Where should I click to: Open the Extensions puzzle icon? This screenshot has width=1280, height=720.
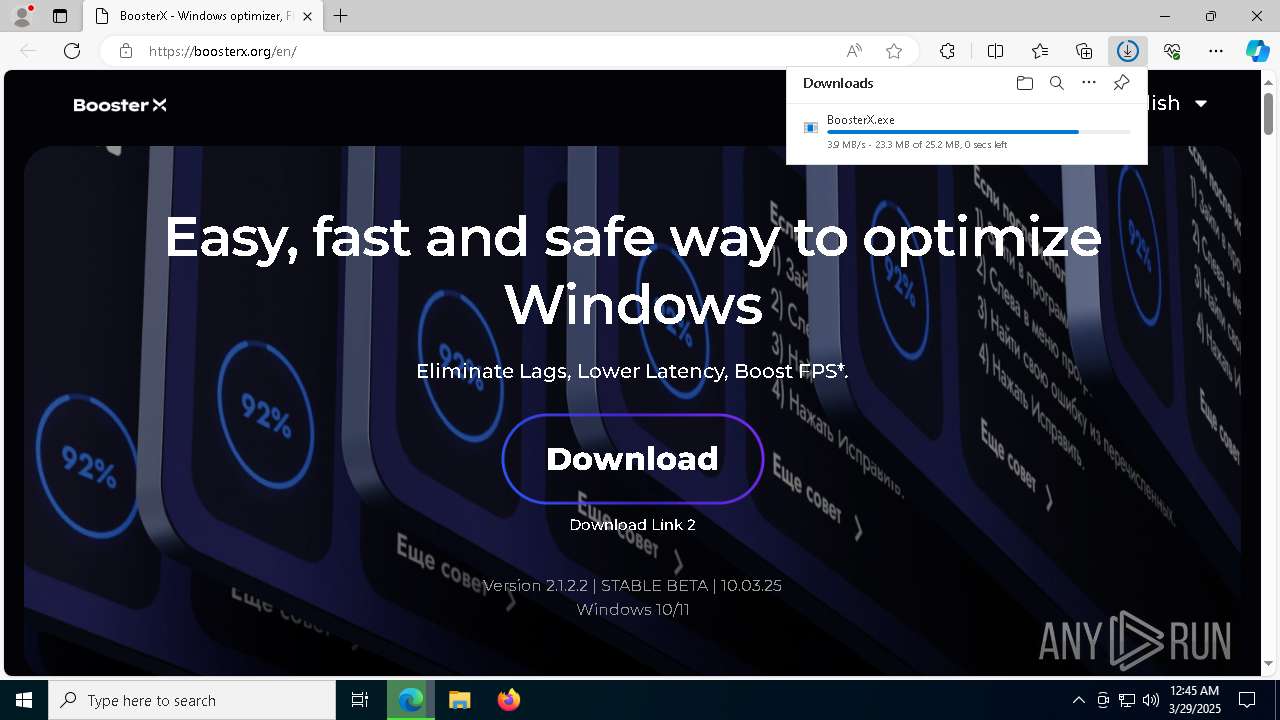click(x=947, y=51)
